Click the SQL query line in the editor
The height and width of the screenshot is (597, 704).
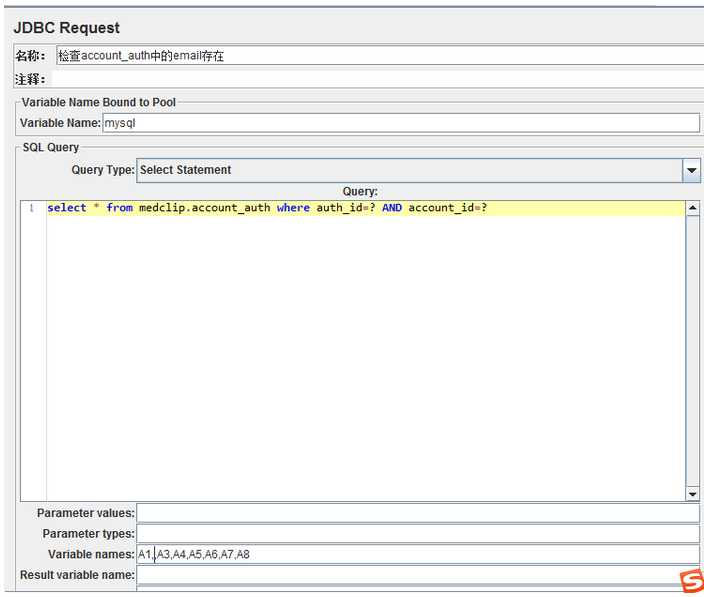coord(366,208)
